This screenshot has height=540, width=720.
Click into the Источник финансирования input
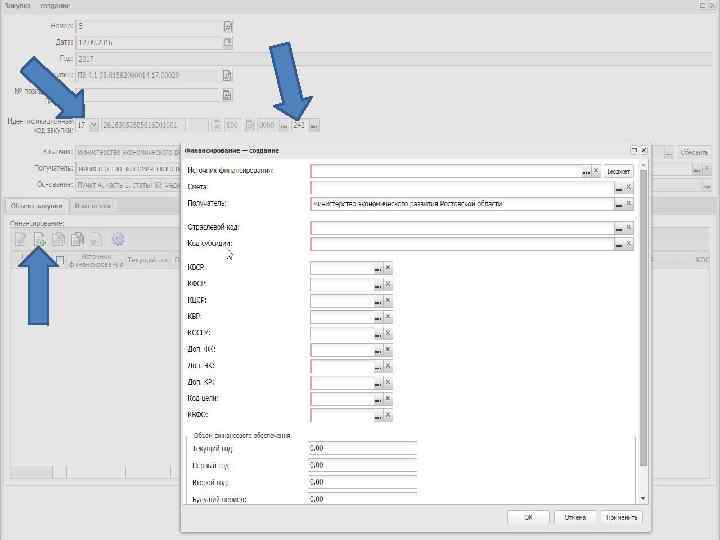(445, 172)
